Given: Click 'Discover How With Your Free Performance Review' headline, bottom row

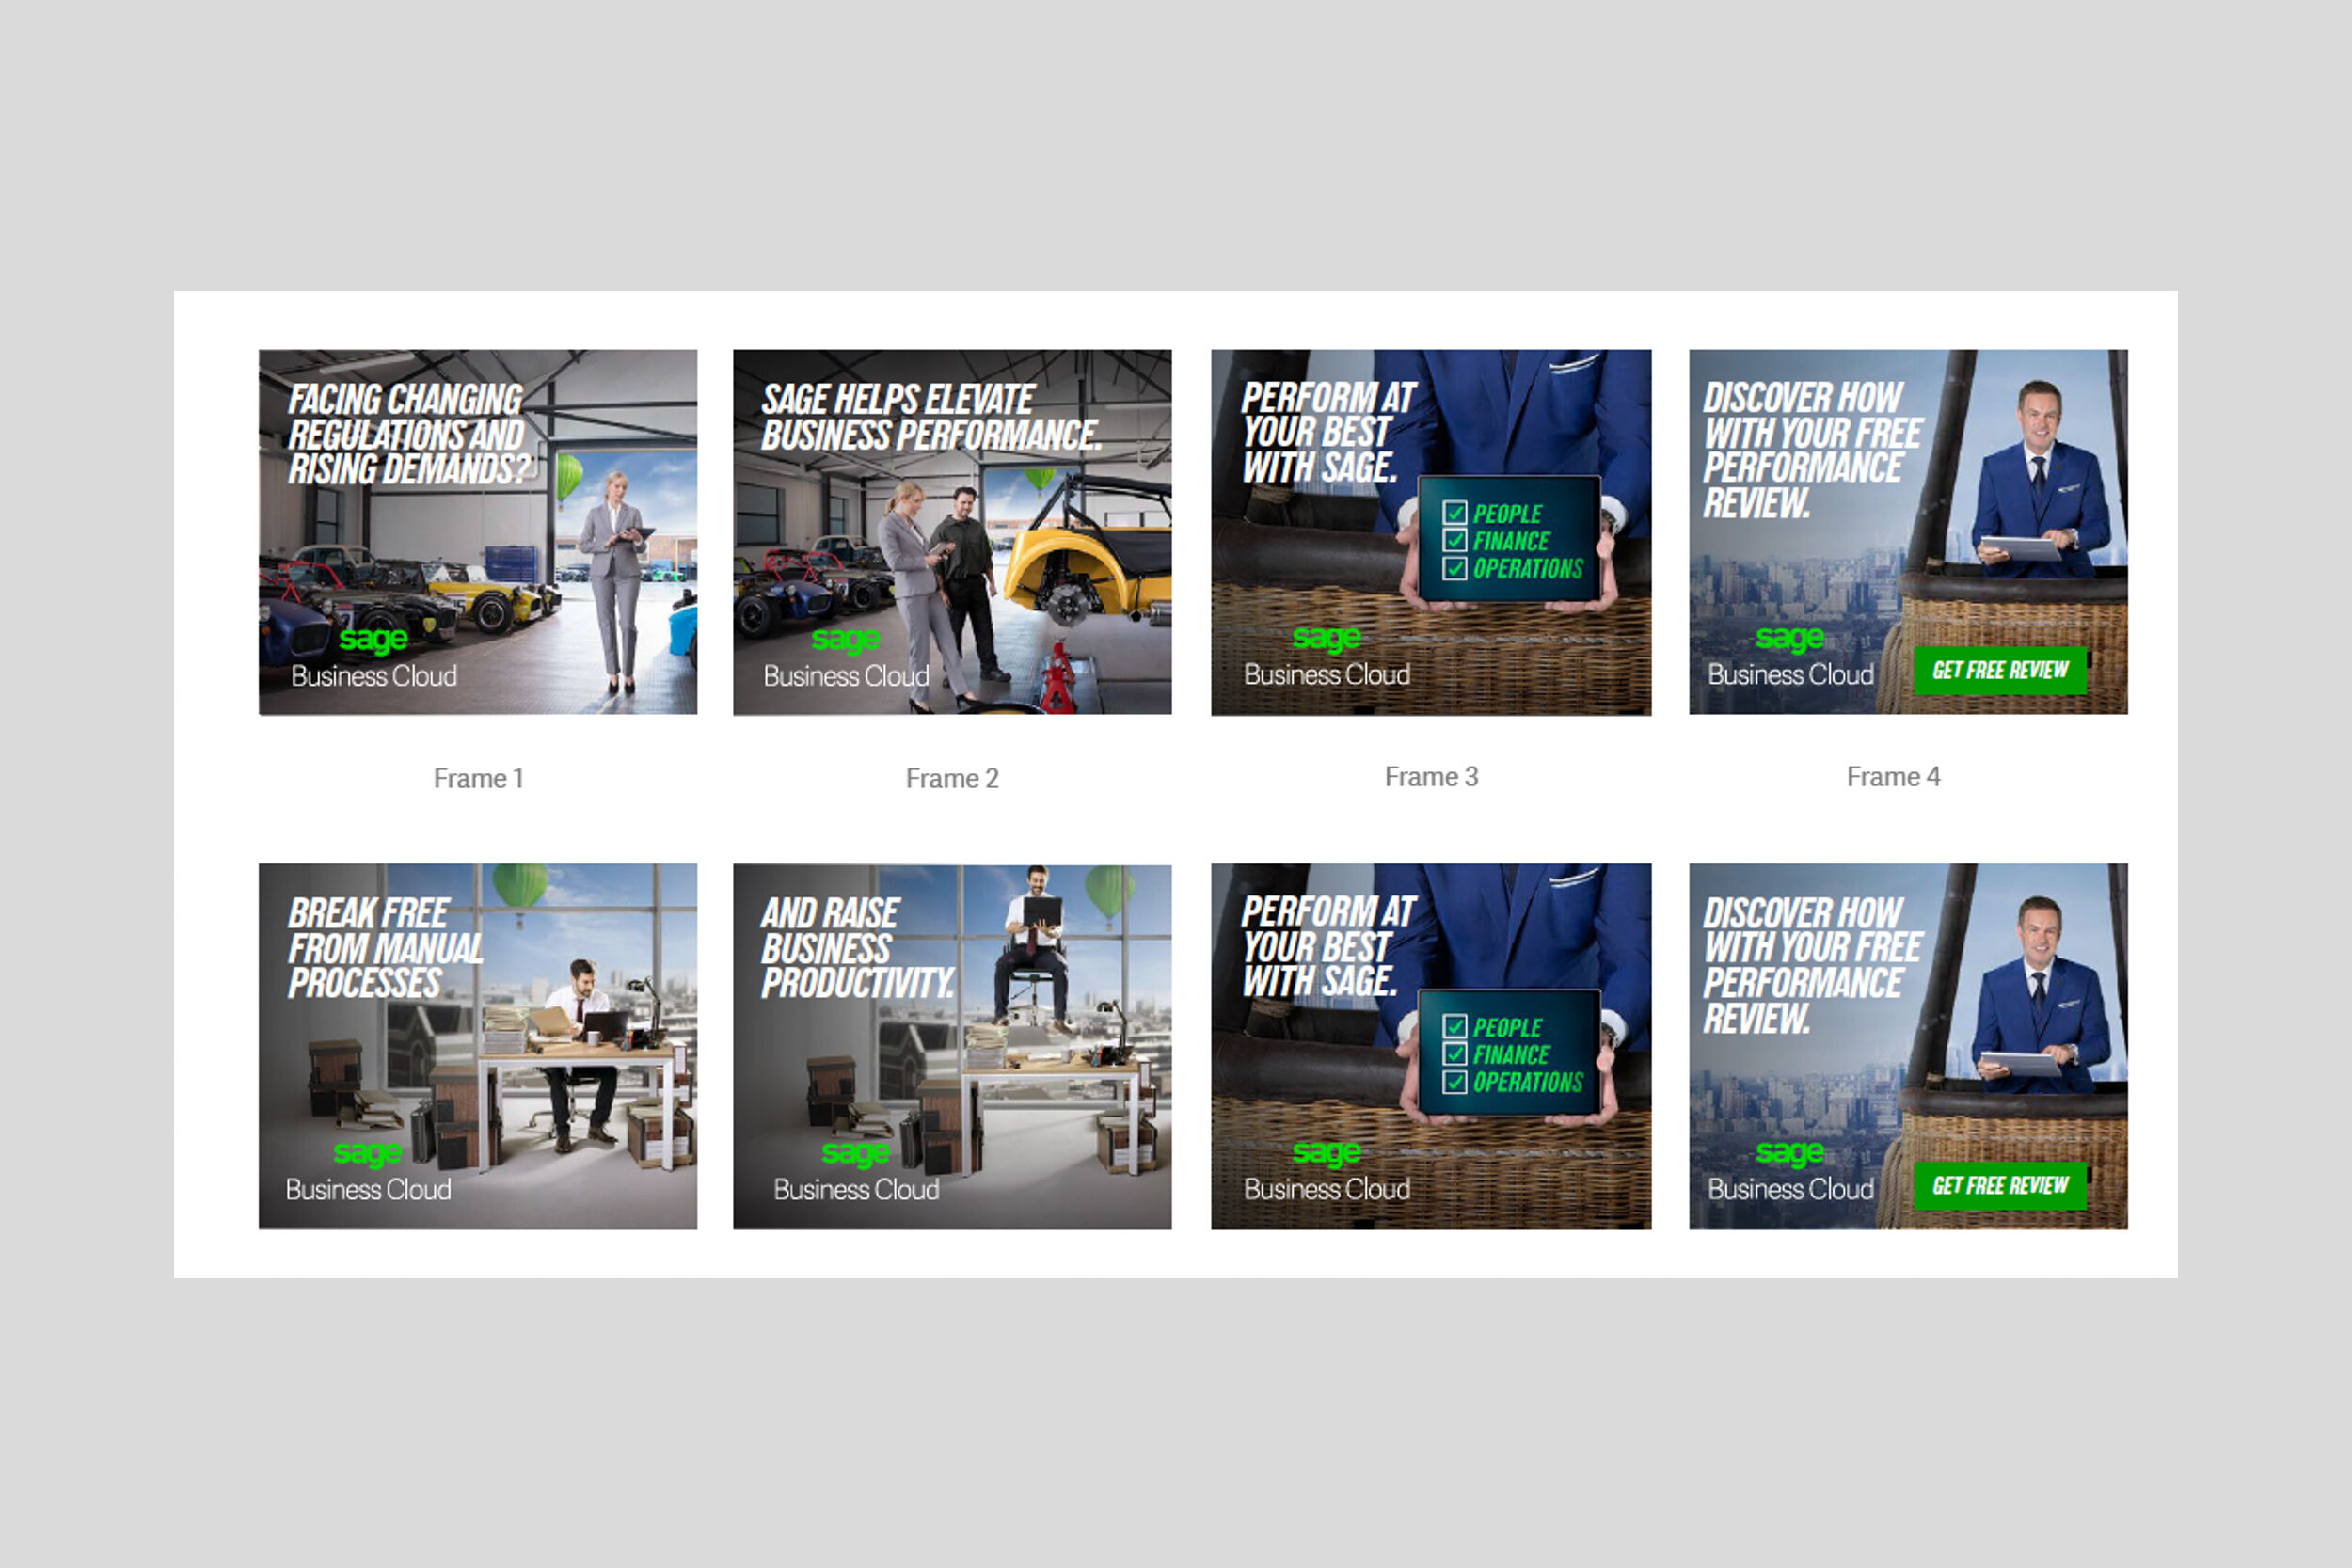Looking at the screenshot, I should [x=1812, y=966].
